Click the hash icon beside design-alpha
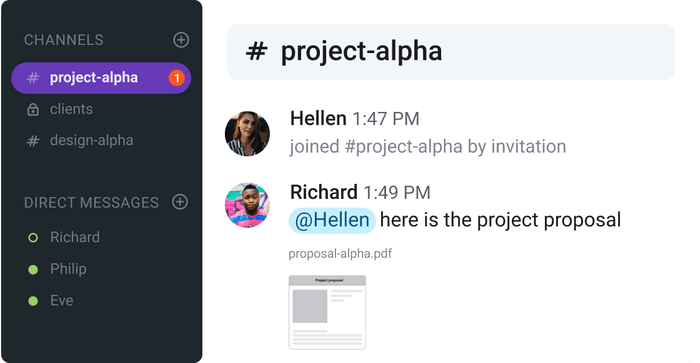This screenshot has width=700, height=363. click(x=33, y=141)
